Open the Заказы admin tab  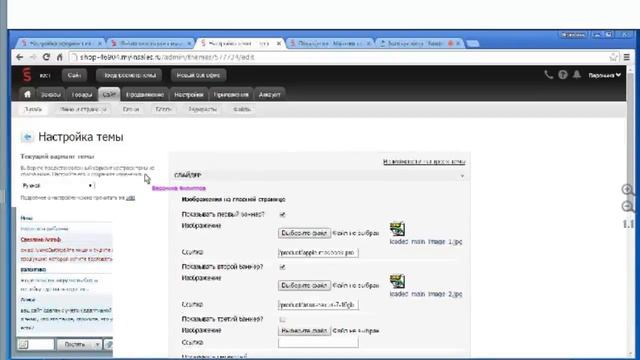tap(51, 95)
